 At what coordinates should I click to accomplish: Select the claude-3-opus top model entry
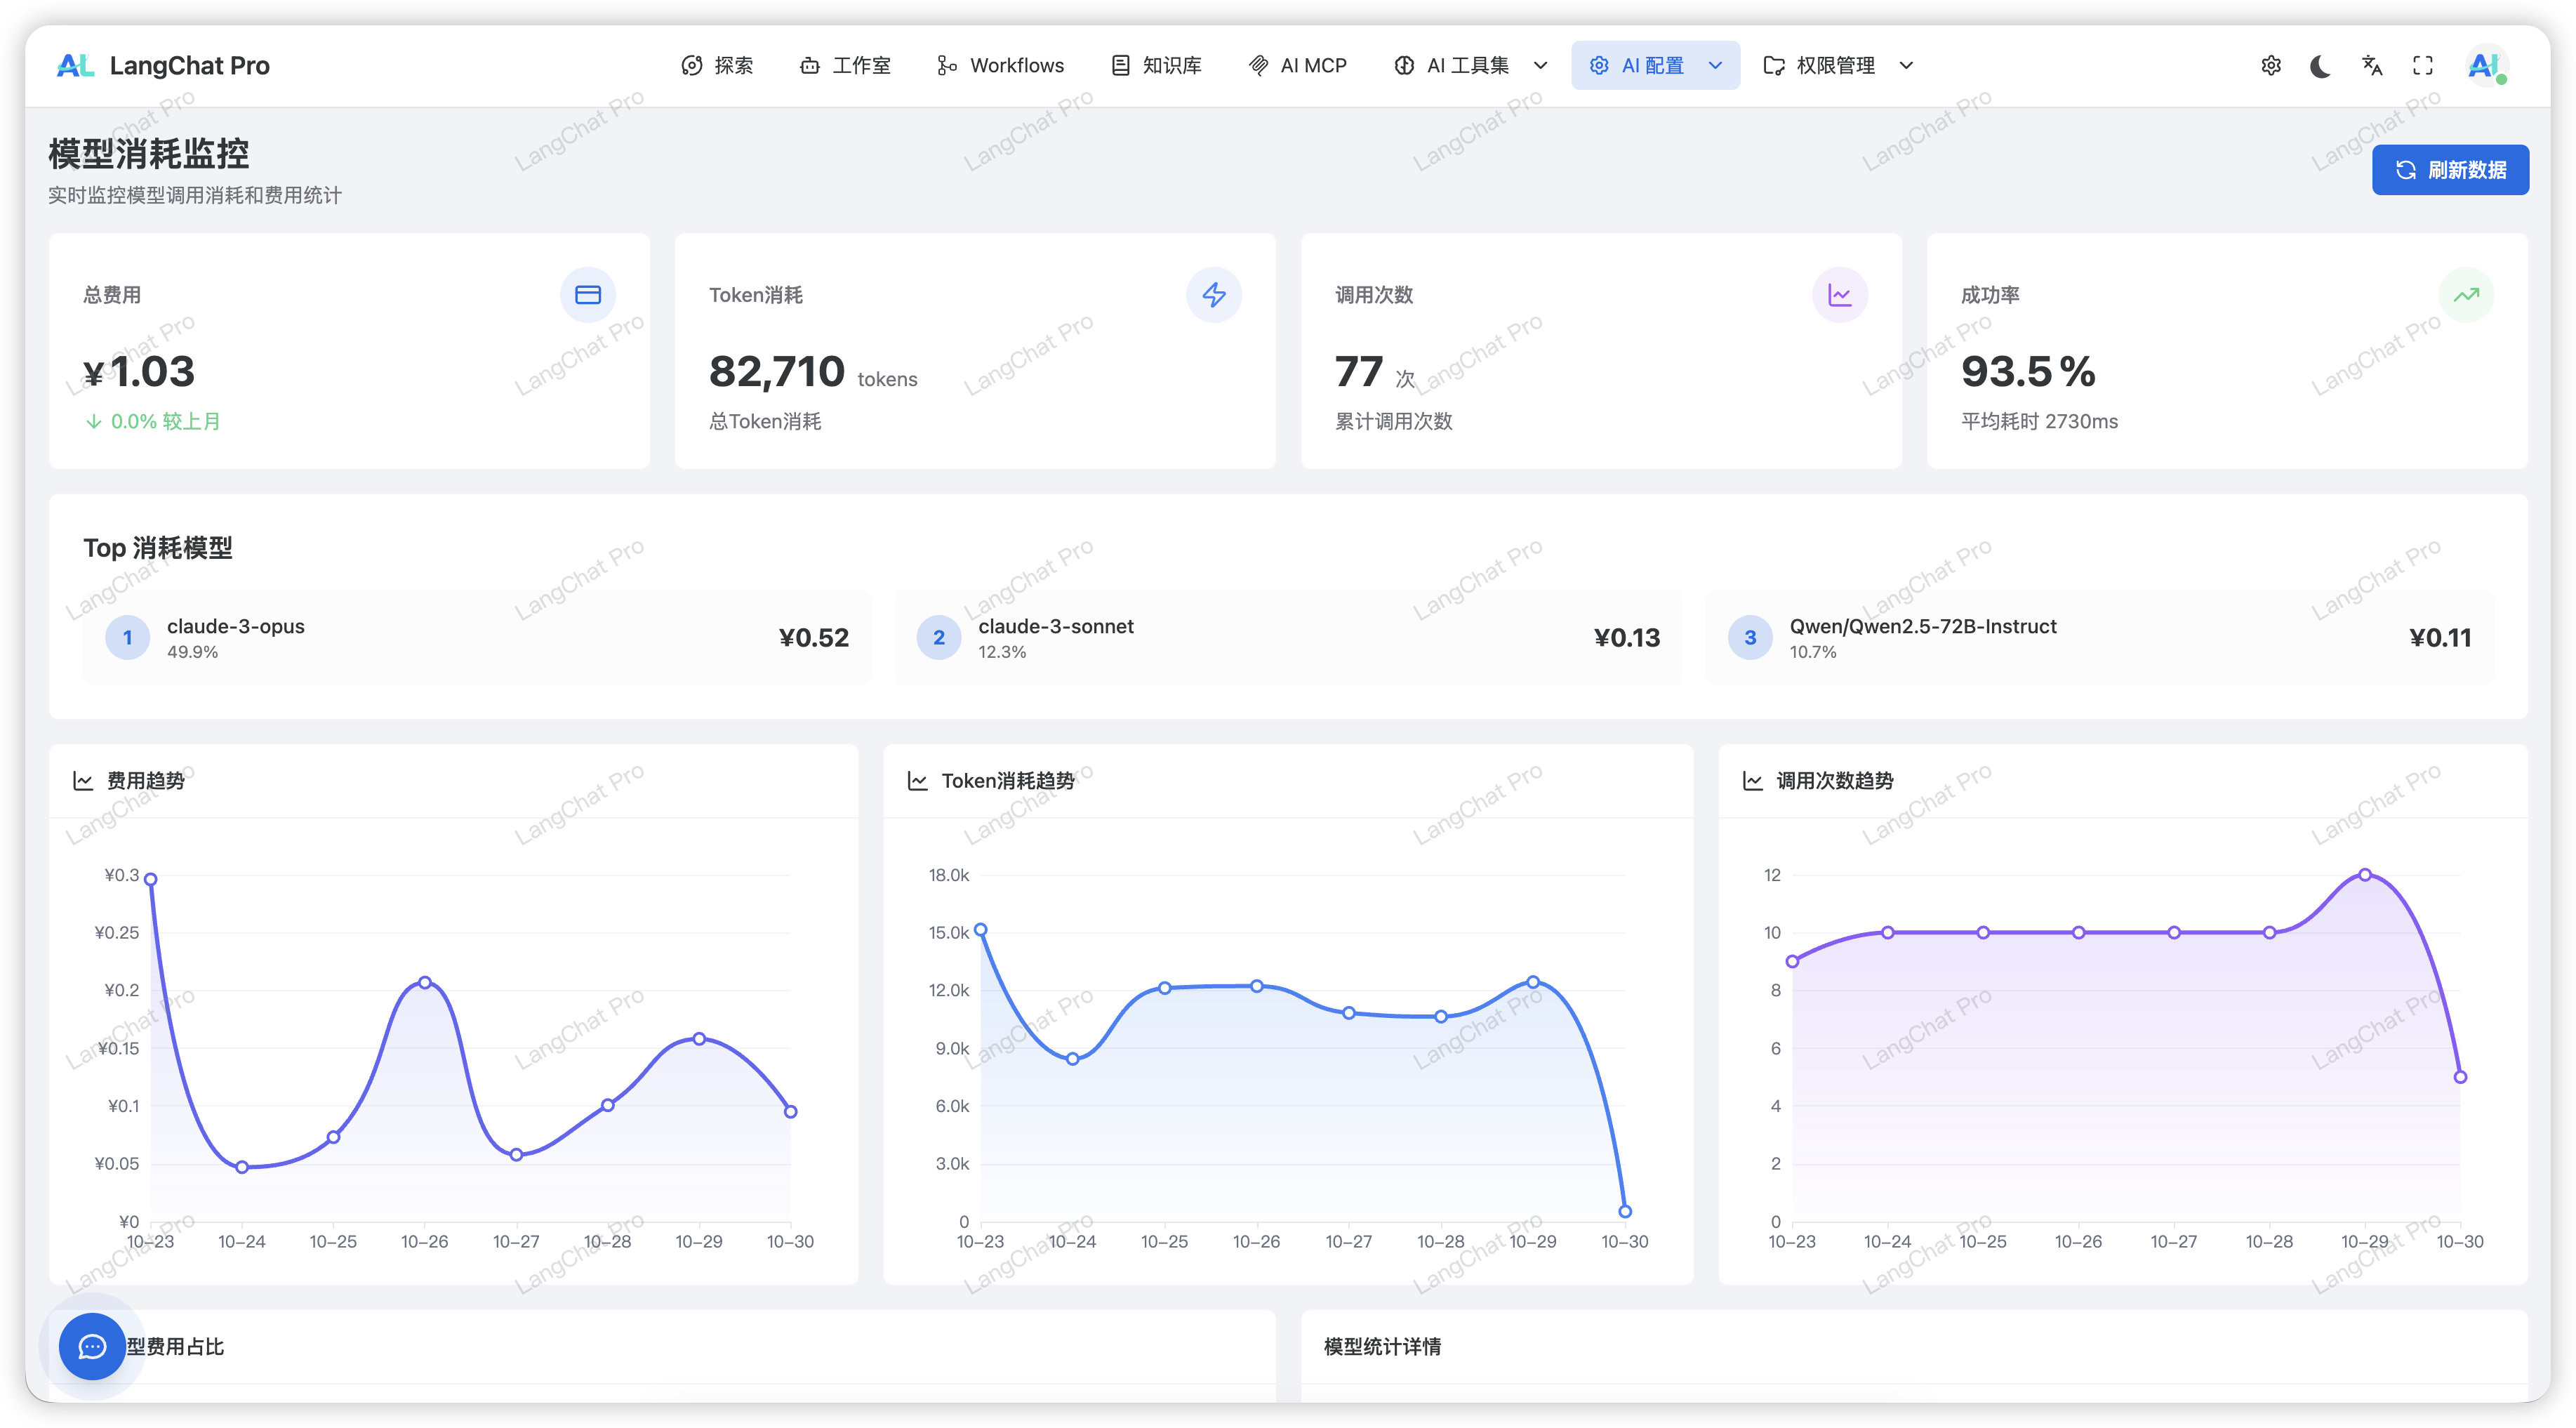click(477, 638)
